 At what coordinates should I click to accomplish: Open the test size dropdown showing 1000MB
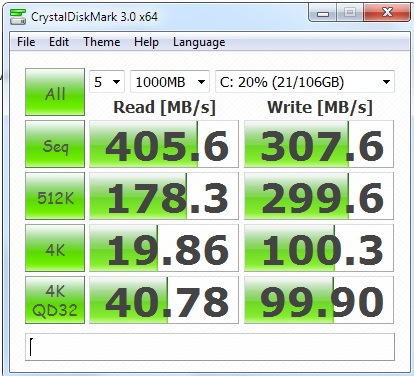coord(170,81)
